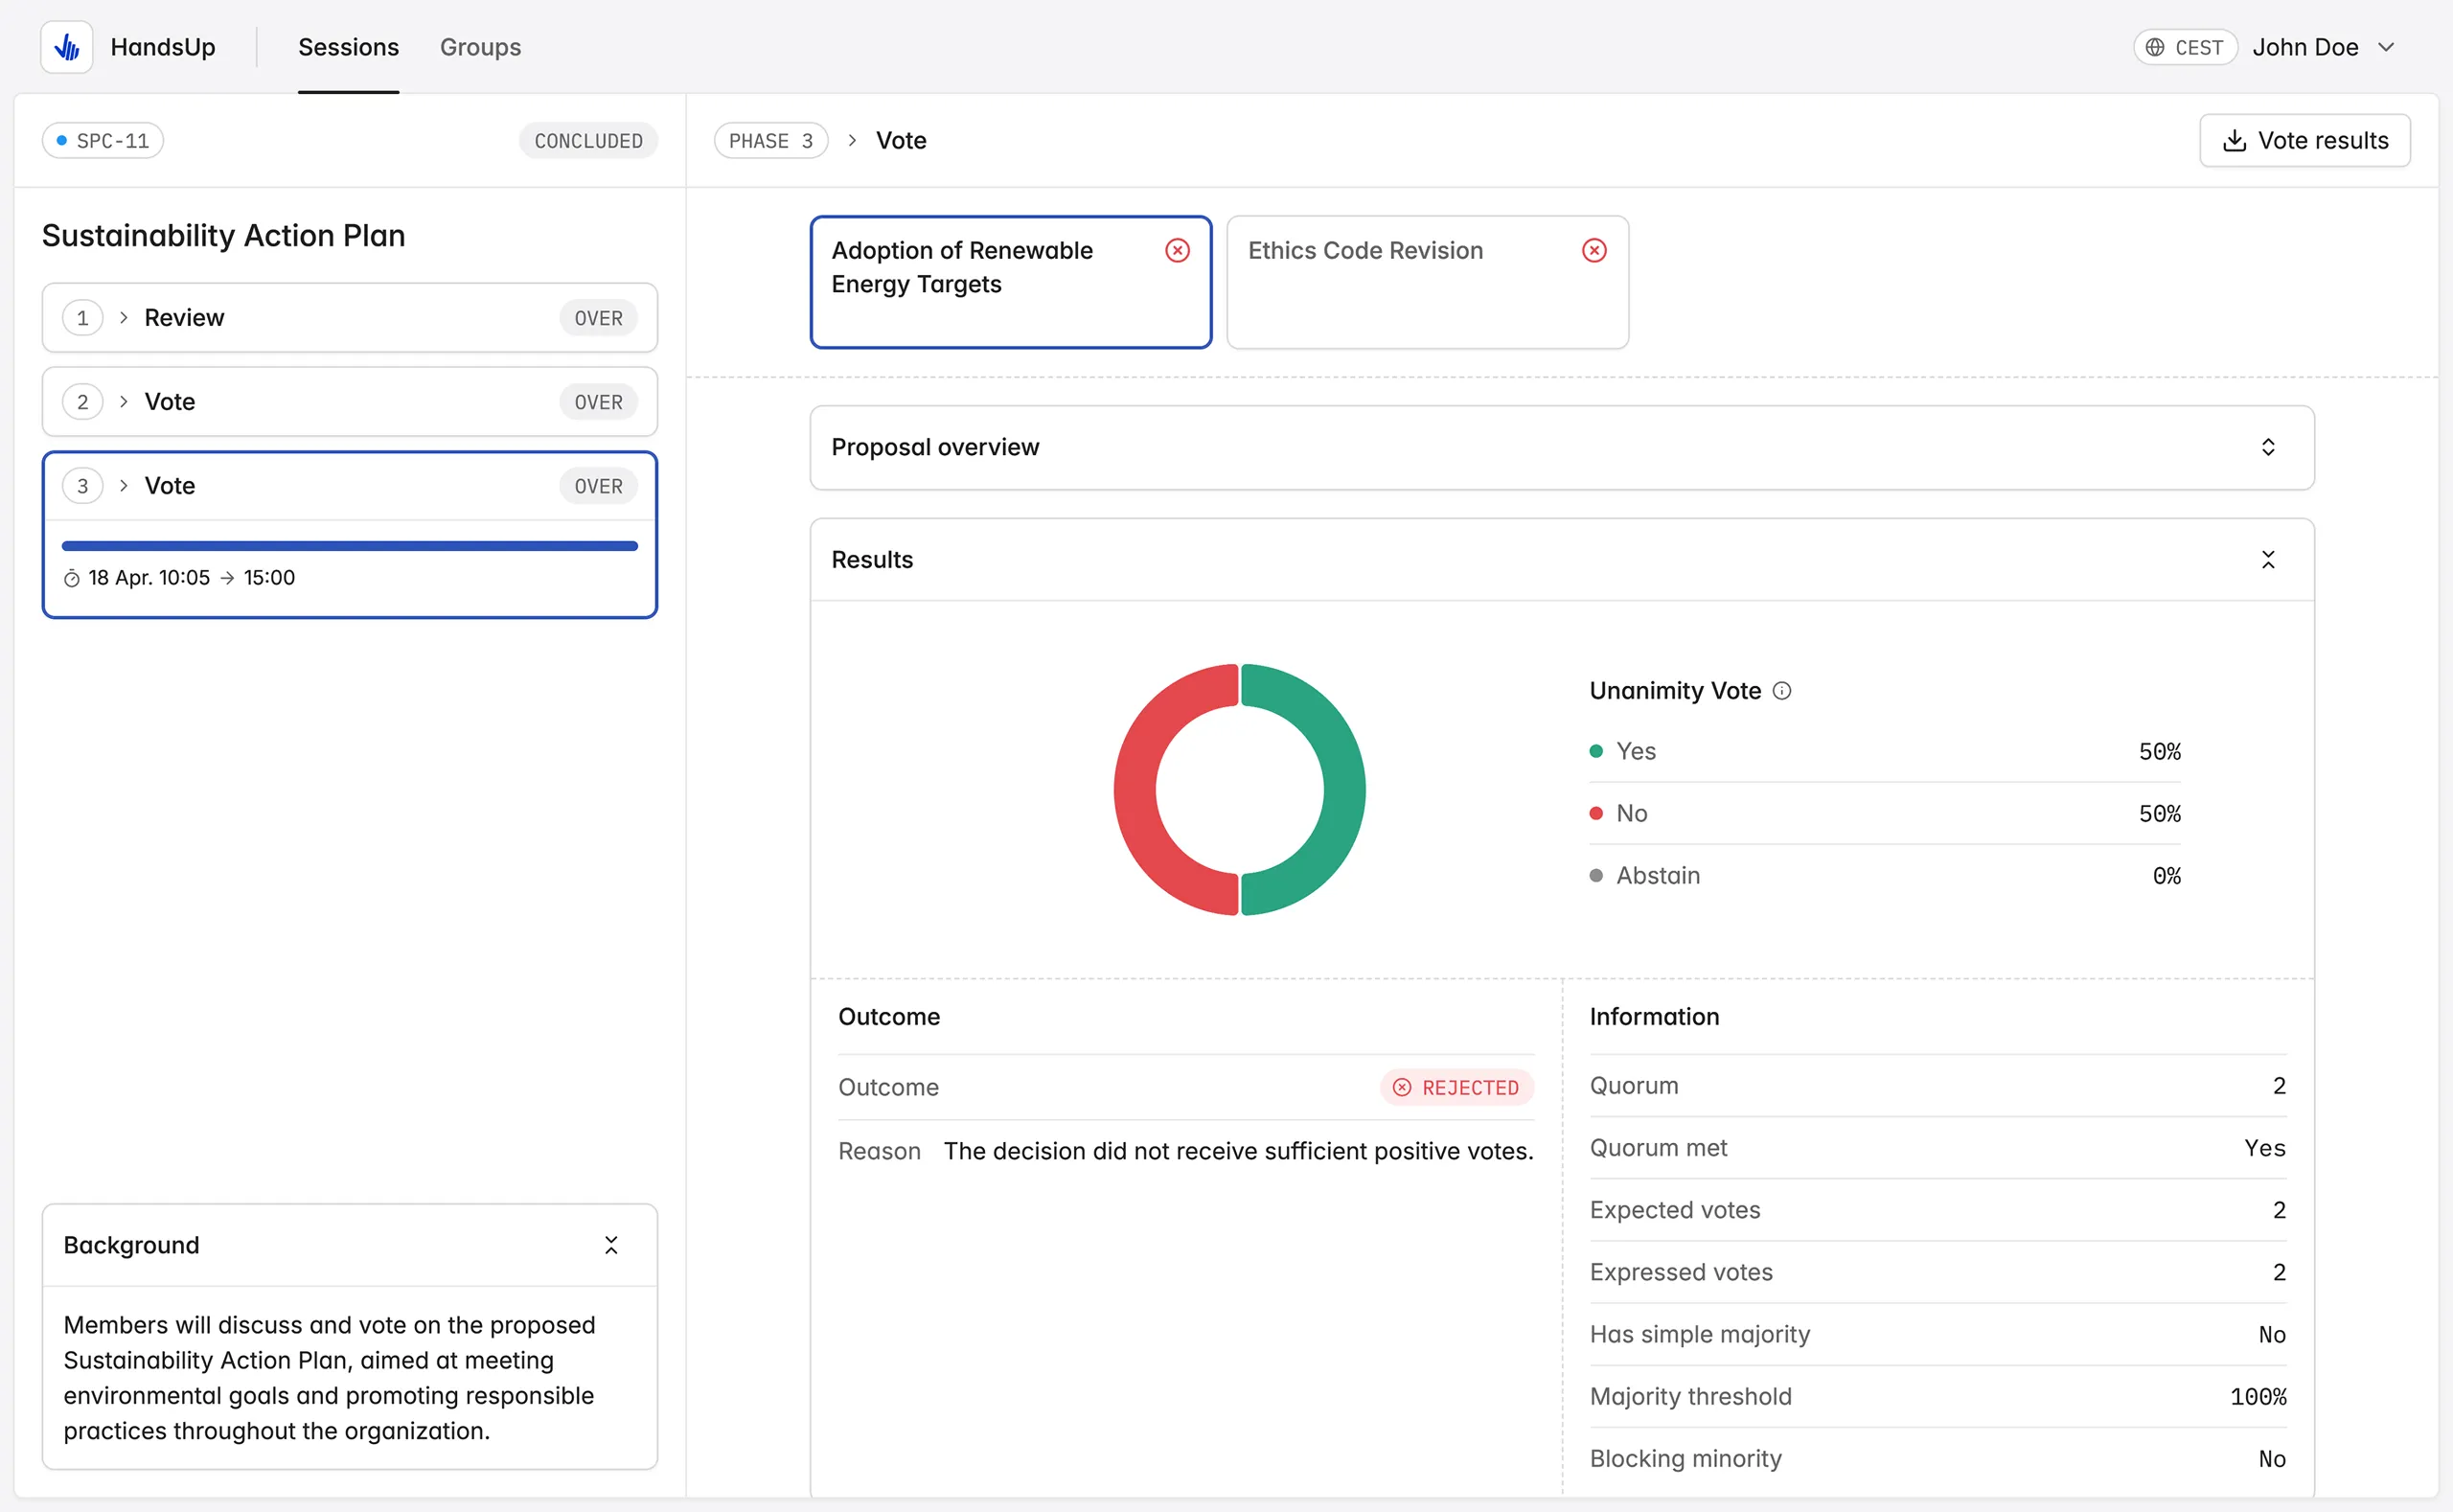
Task: Expand chevron next to phase 3 Vote
Action: [x=124, y=486]
